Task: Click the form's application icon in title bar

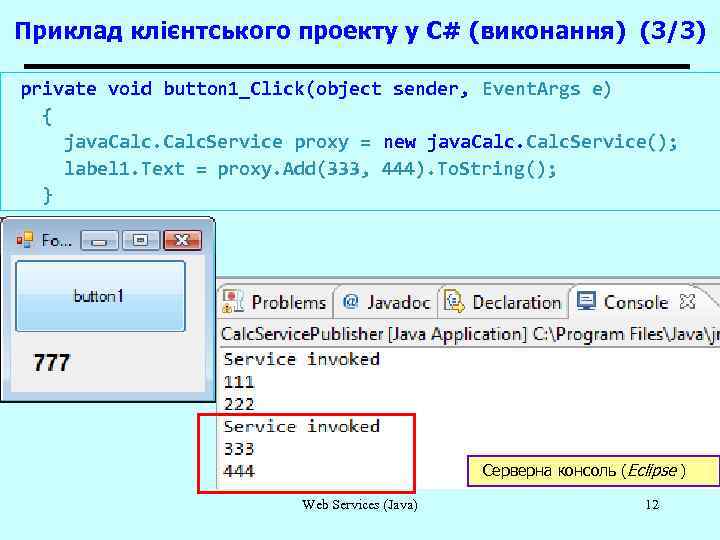Action: pos(25,240)
